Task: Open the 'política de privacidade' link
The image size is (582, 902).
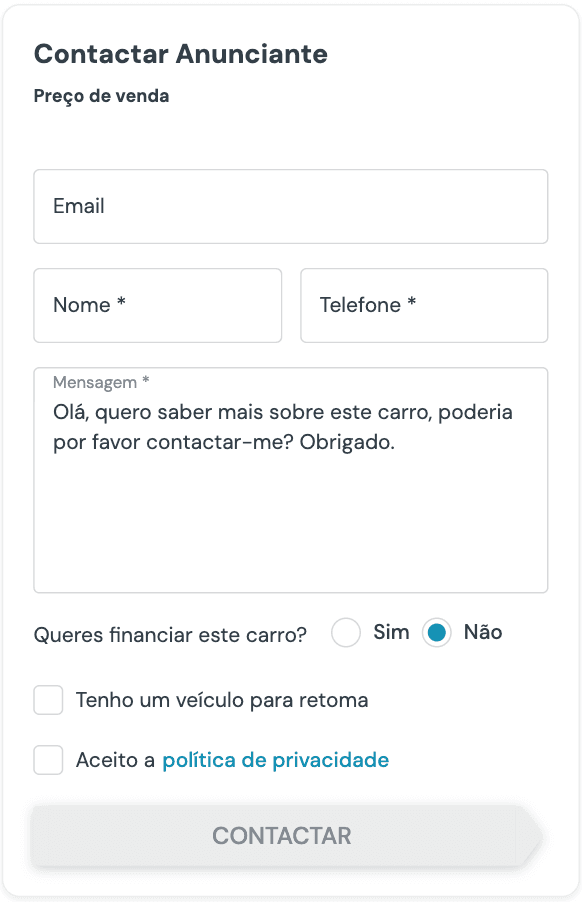Action: [275, 760]
